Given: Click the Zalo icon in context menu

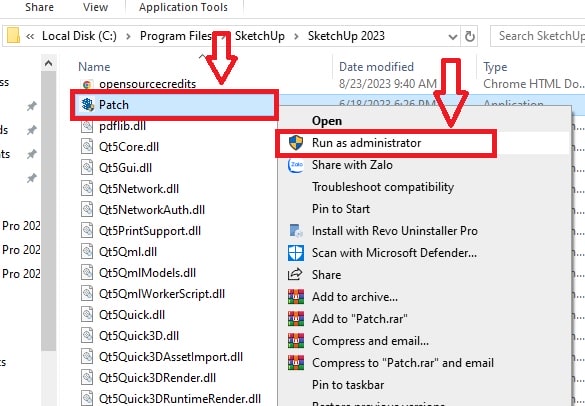Looking at the screenshot, I should point(296,165).
